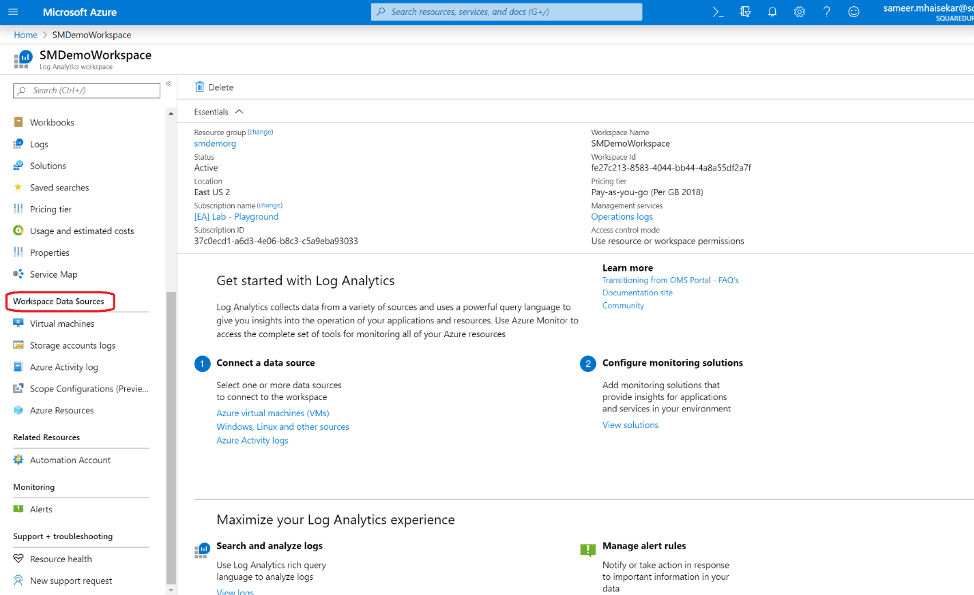Open the Documentation site link
Image resolution: width=974 pixels, height=595 pixels.
pyautogui.click(x=637, y=293)
